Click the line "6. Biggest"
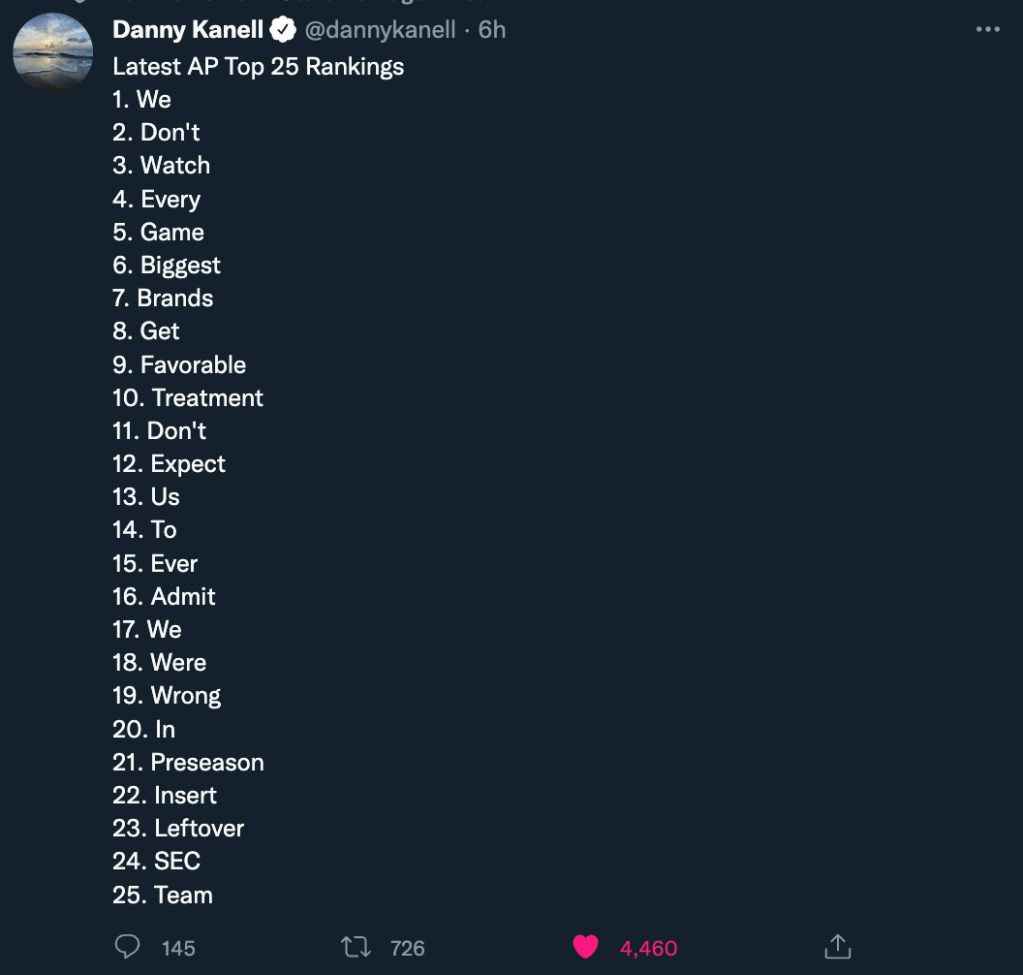 (167, 265)
